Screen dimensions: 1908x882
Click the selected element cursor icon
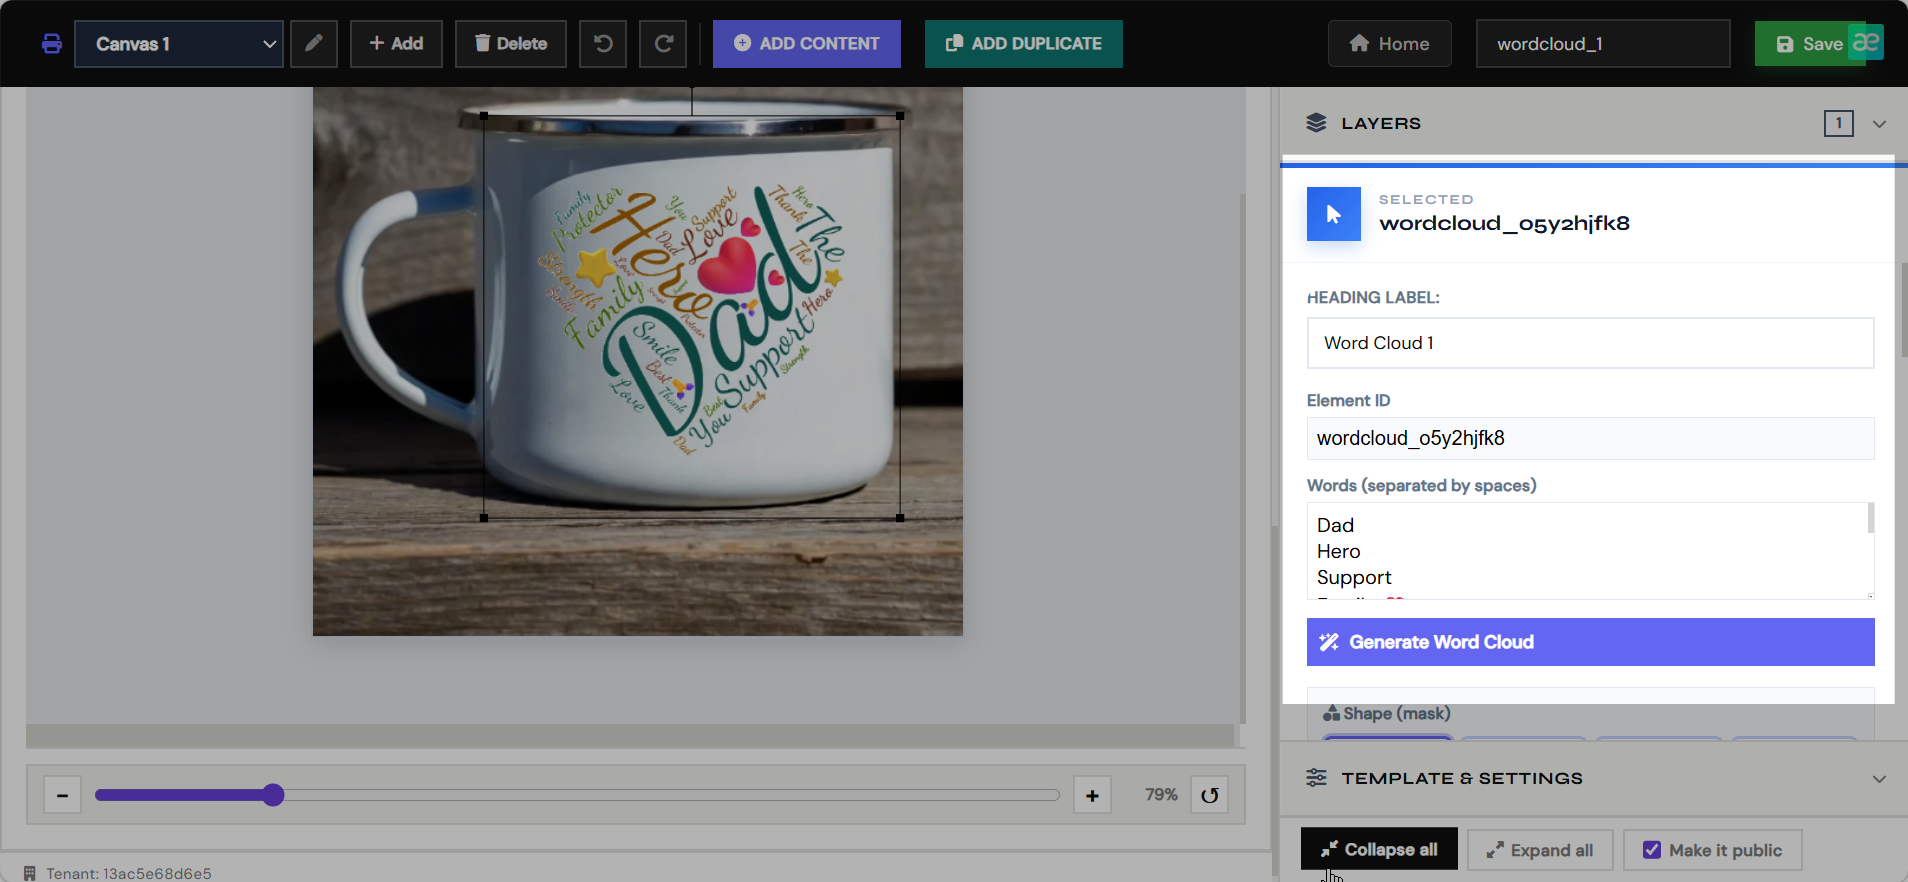[1334, 214]
